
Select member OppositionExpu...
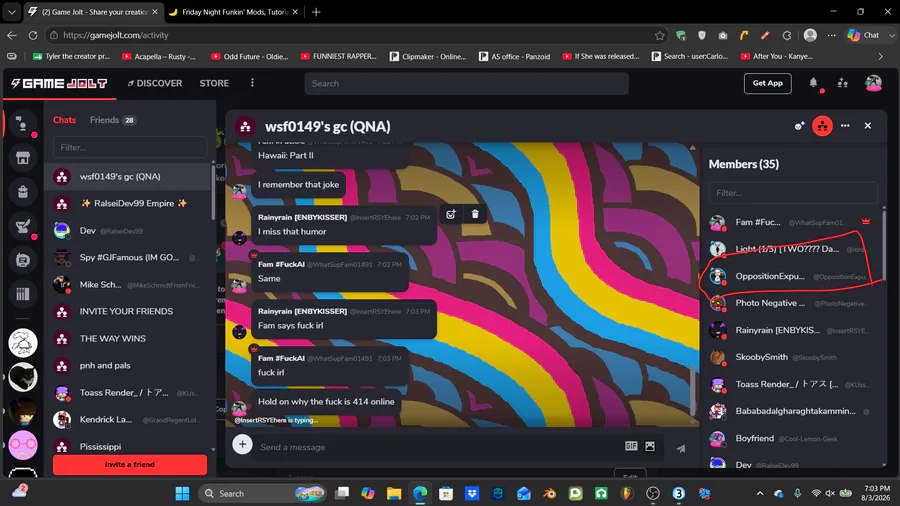(x=792, y=276)
